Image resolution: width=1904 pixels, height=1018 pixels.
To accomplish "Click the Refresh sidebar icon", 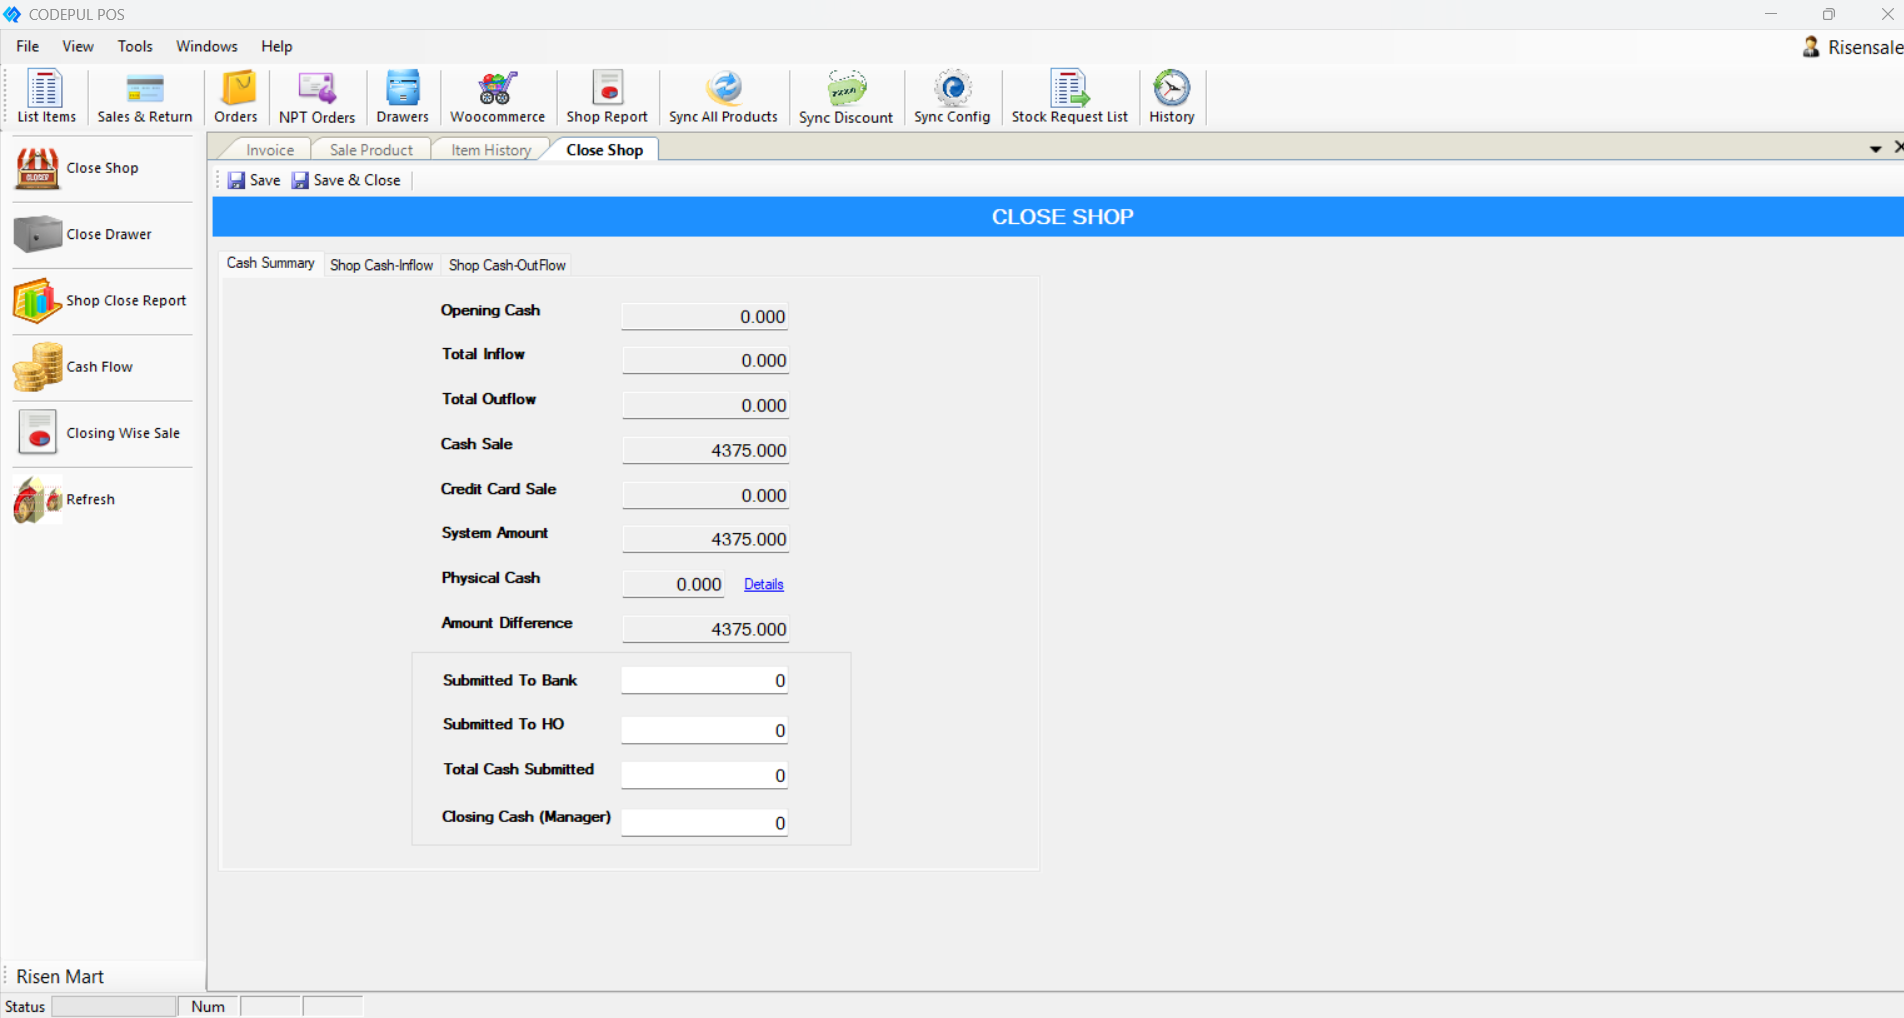I will point(90,499).
